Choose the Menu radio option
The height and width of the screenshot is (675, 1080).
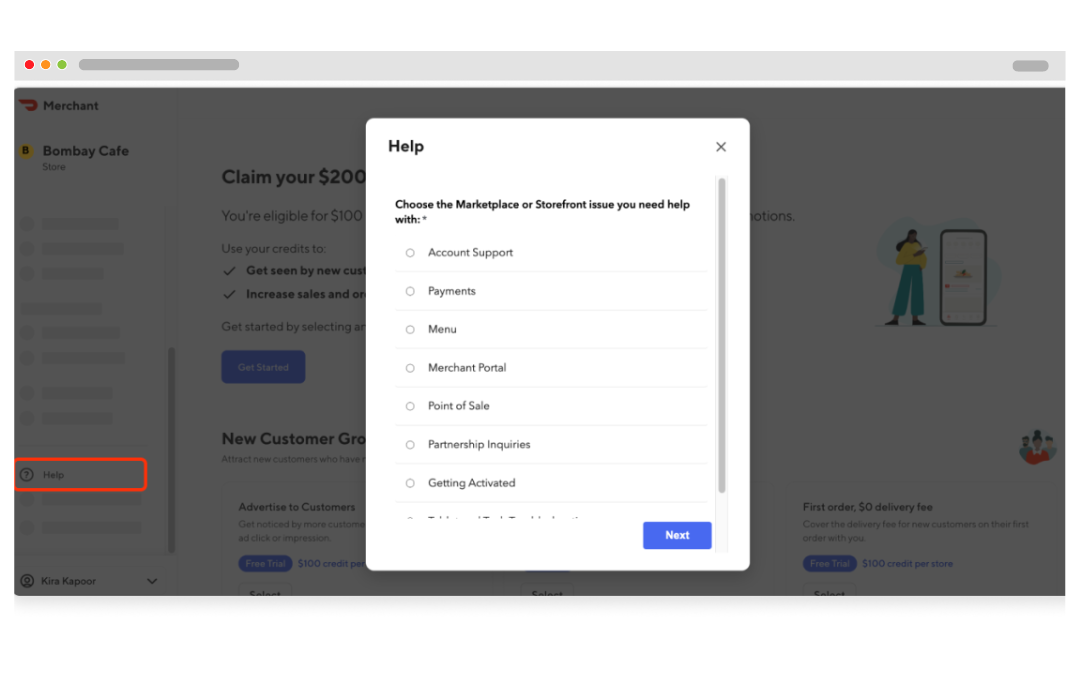pos(410,330)
